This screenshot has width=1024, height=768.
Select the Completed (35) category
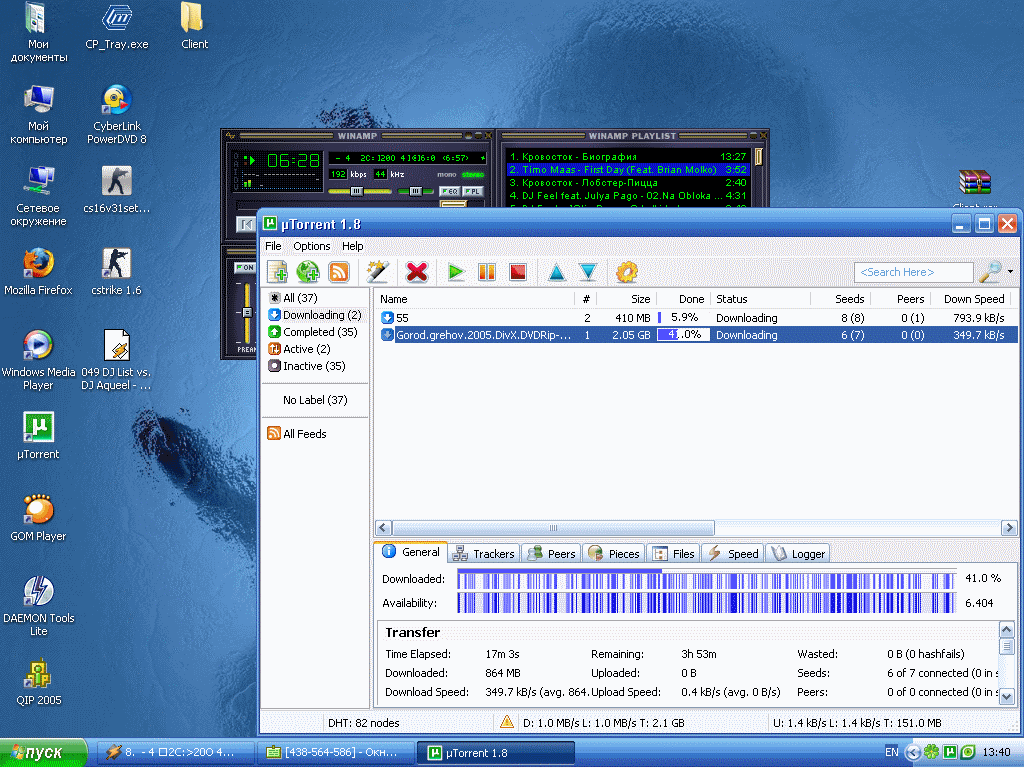click(313, 332)
